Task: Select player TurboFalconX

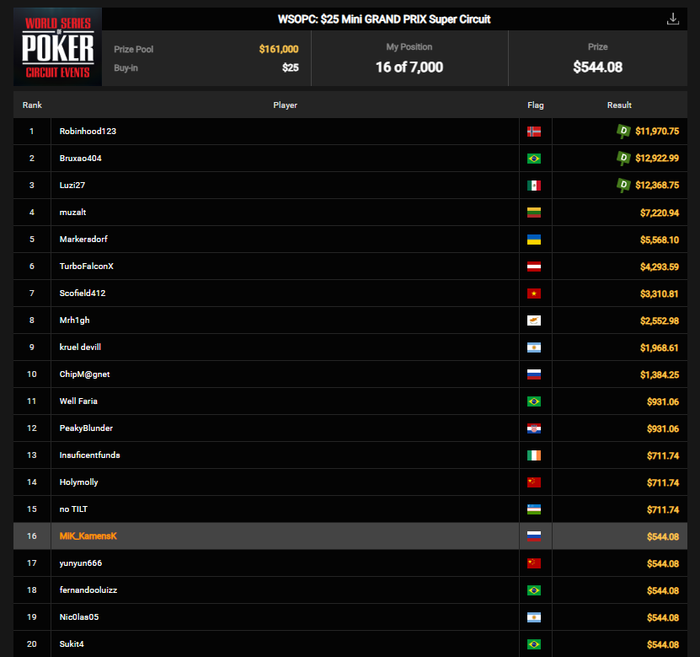Action: [x=86, y=266]
